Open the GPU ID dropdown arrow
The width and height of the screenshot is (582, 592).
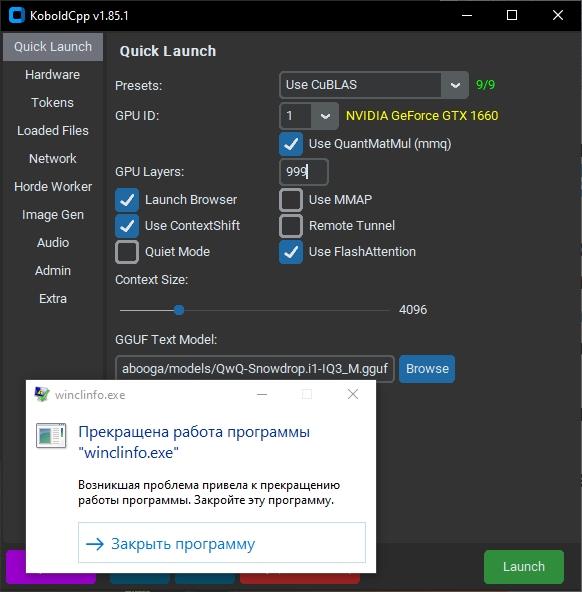(x=325, y=116)
